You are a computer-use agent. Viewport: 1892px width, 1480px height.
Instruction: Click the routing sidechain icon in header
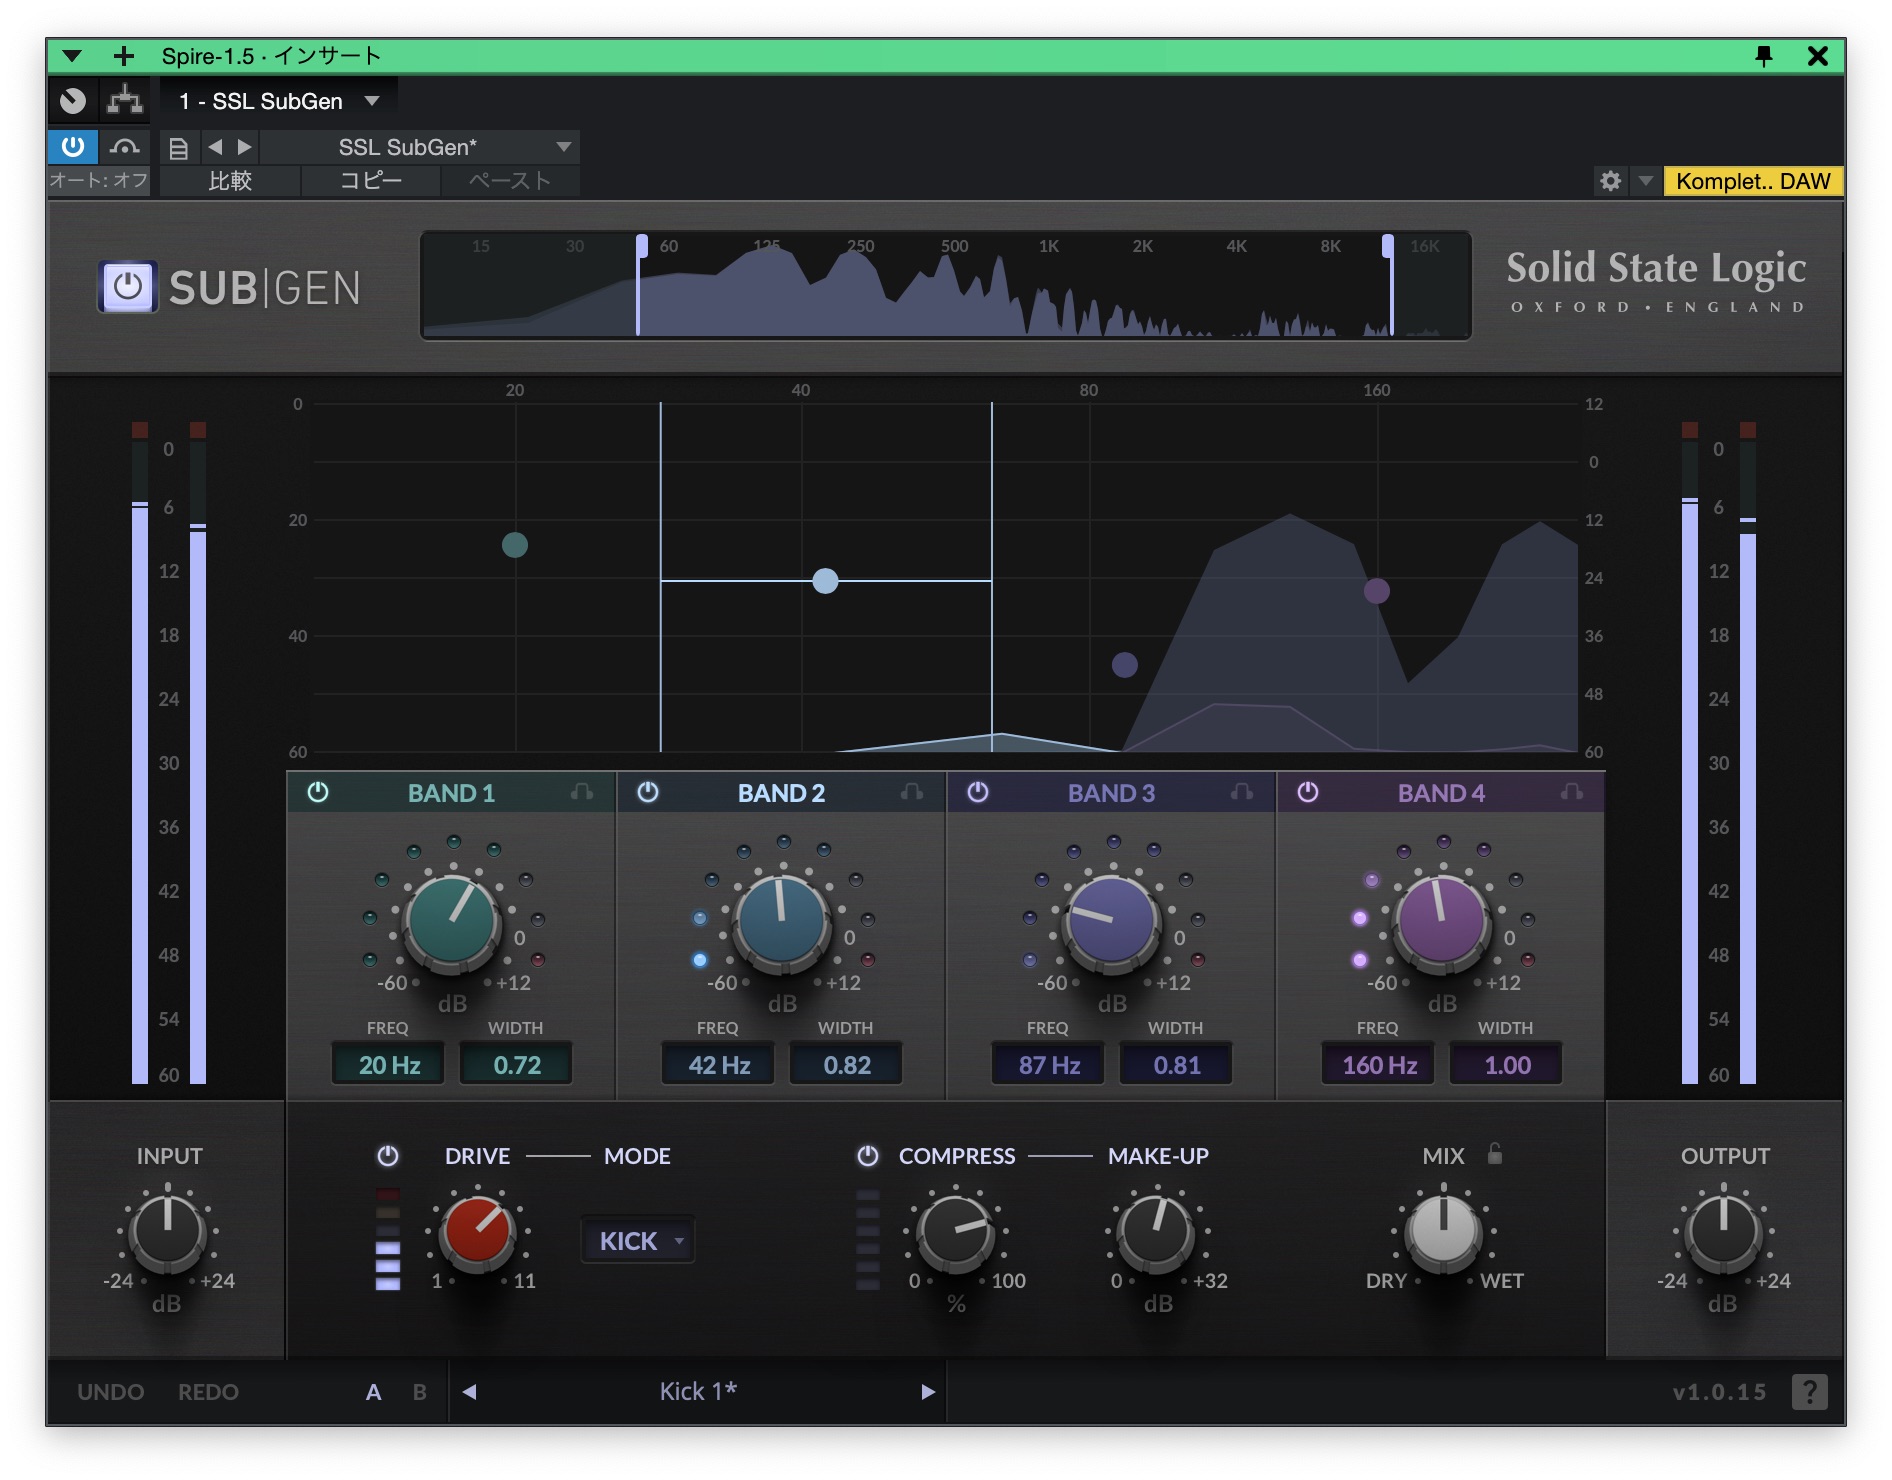(125, 100)
